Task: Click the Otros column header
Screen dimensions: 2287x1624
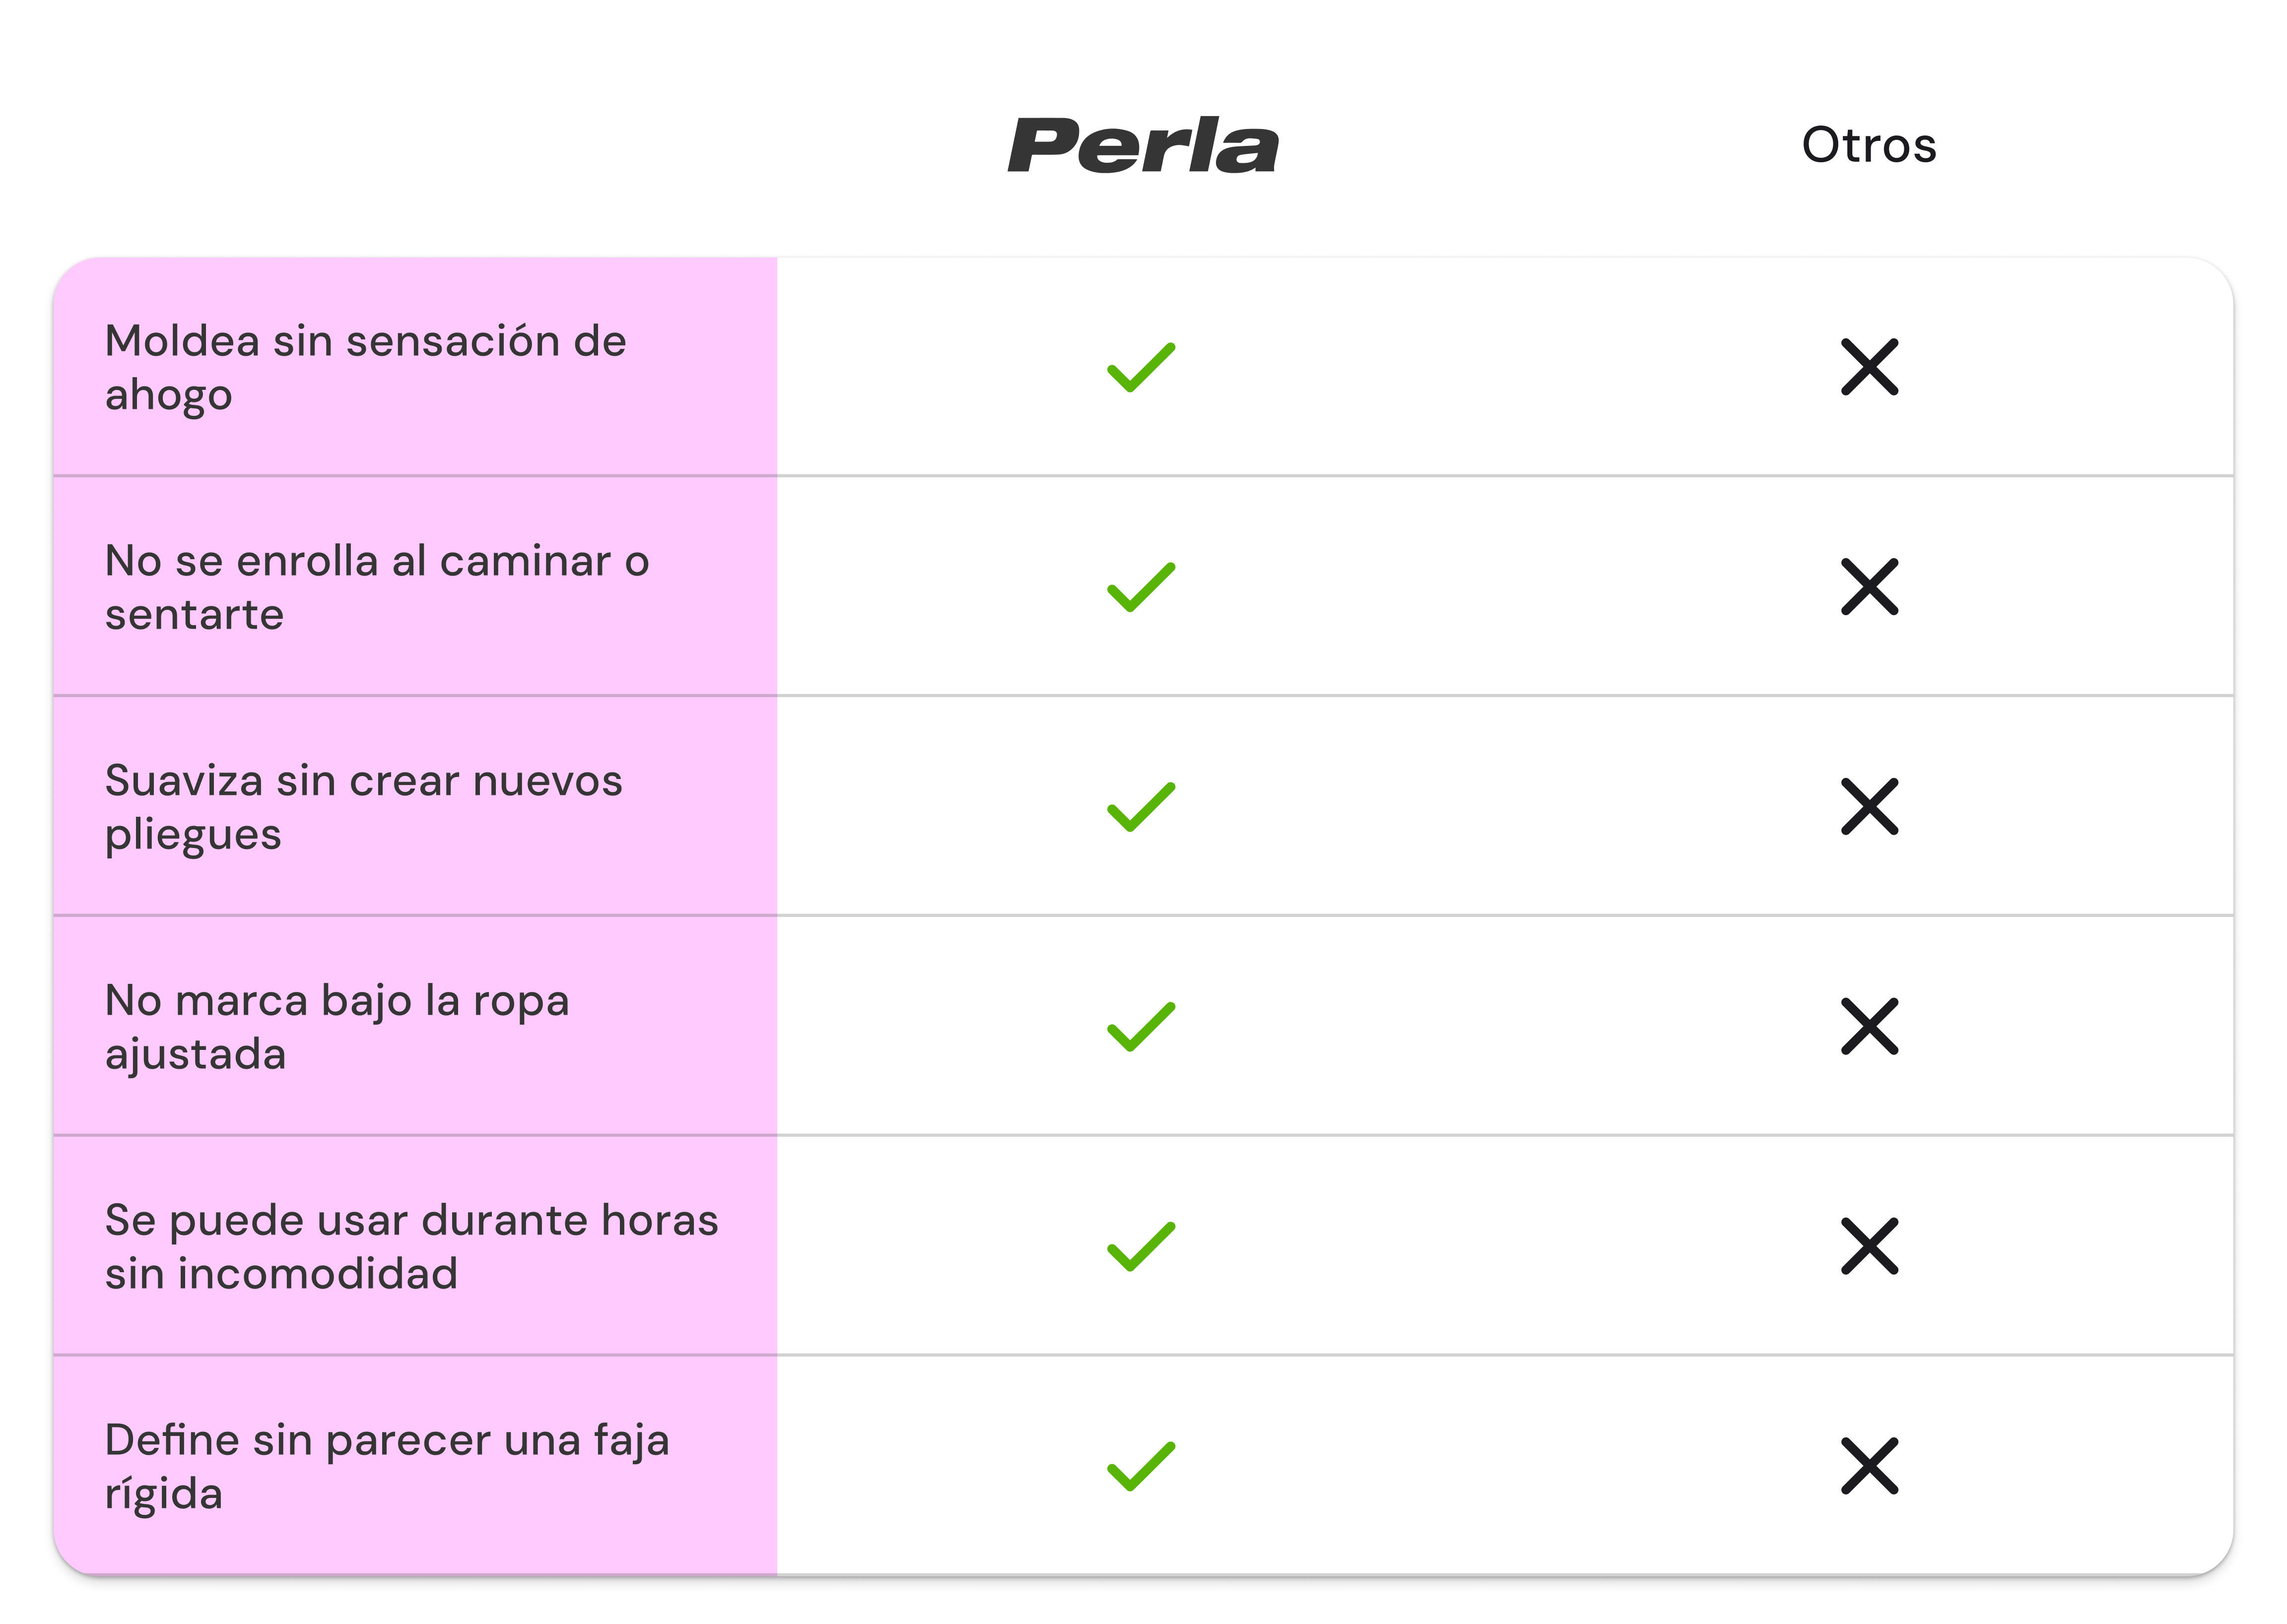Action: tap(1868, 146)
